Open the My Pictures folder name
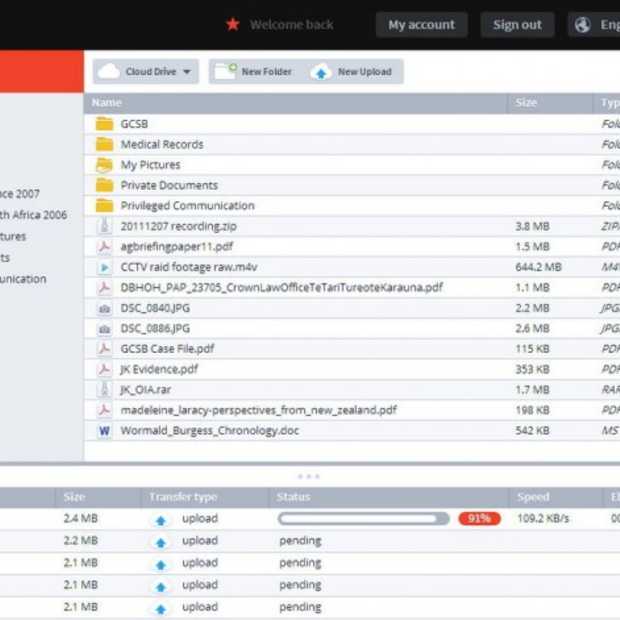Image resolution: width=620 pixels, height=620 pixels. (150, 165)
